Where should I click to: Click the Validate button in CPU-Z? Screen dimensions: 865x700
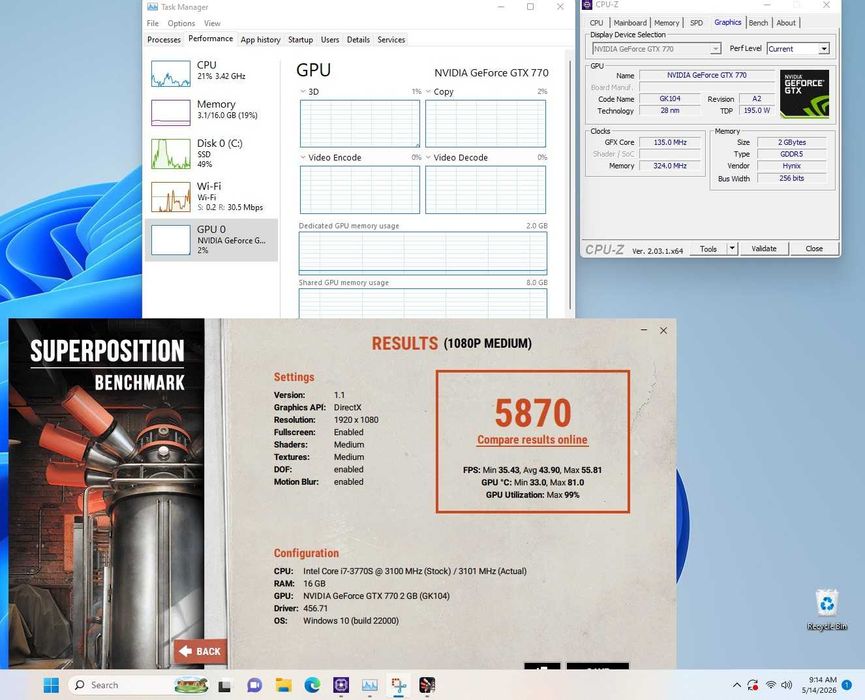(764, 249)
